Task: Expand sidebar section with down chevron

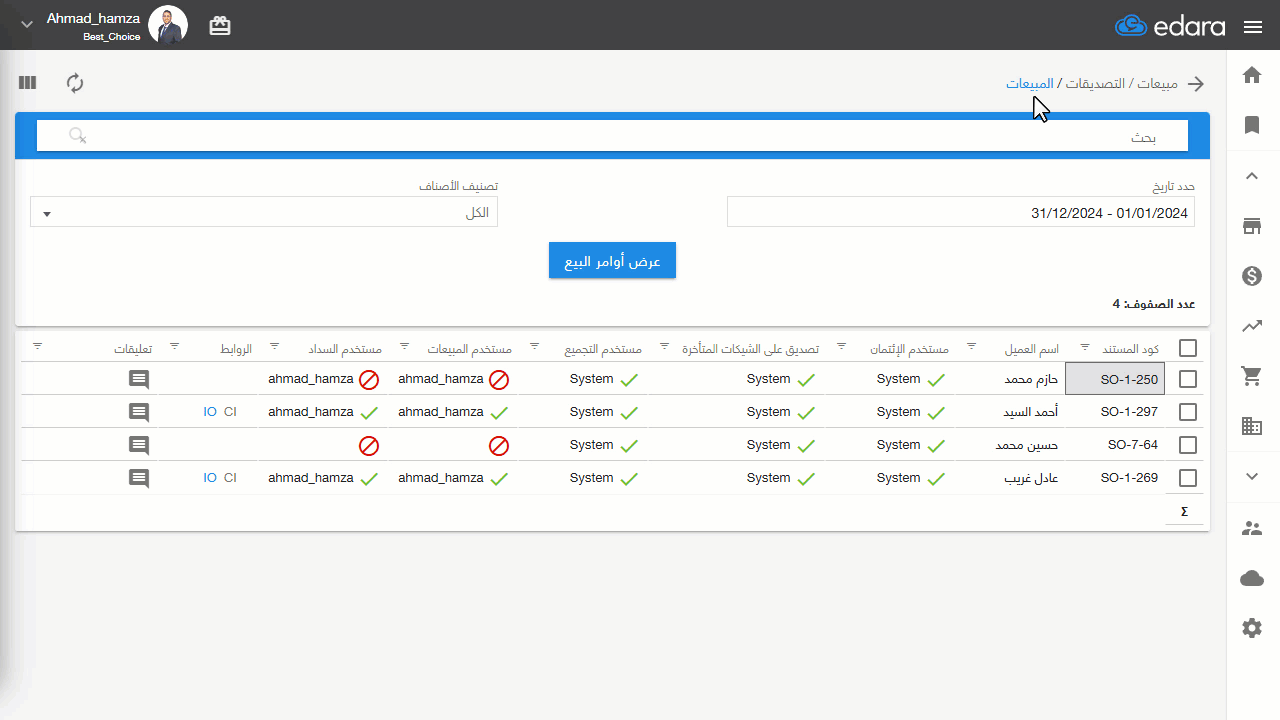Action: pos(1252,477)
